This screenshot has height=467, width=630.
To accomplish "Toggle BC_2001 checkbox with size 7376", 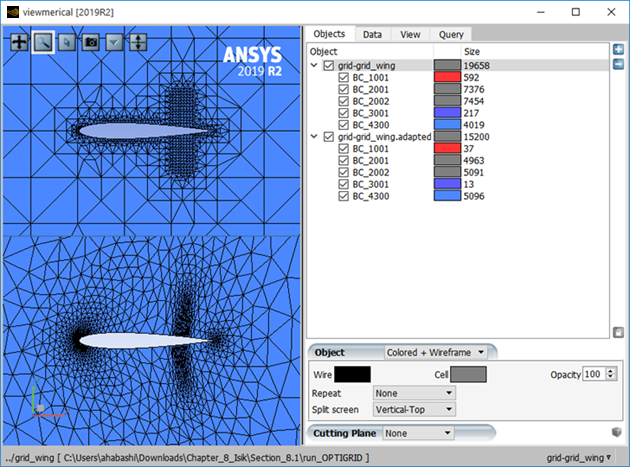I will (344, 89).
